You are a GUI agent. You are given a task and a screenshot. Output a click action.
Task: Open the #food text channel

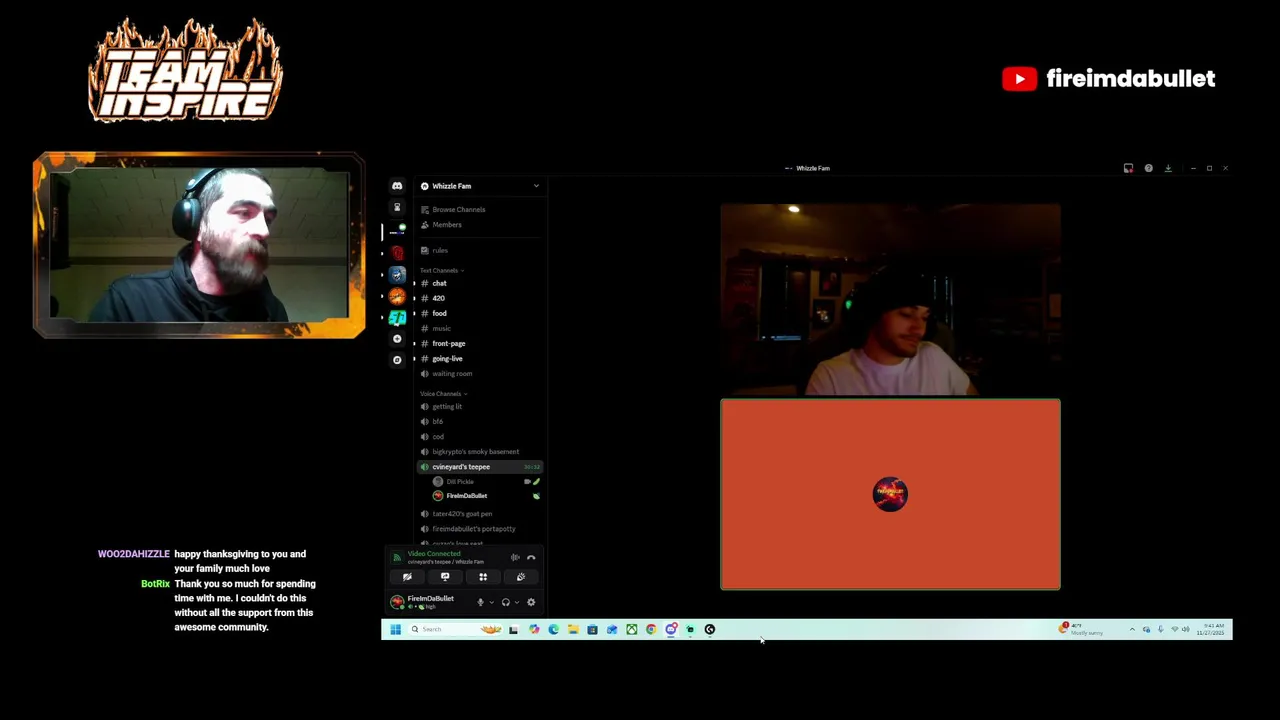pos(480,313)
